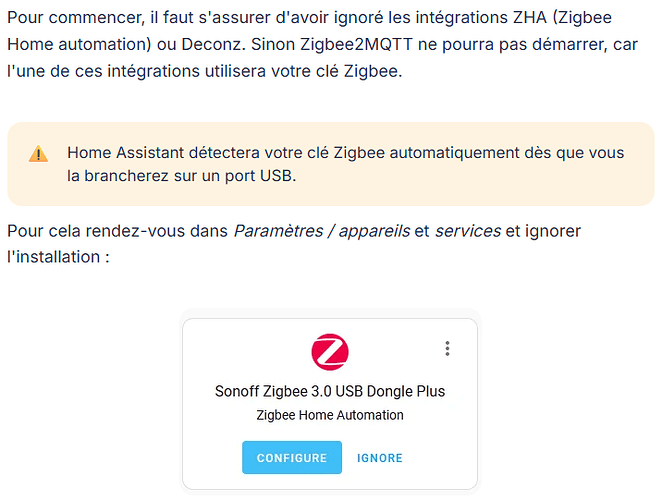Click the orange warning triangle icon
This screenshot has height=500, width=661.
click(38, 154)
